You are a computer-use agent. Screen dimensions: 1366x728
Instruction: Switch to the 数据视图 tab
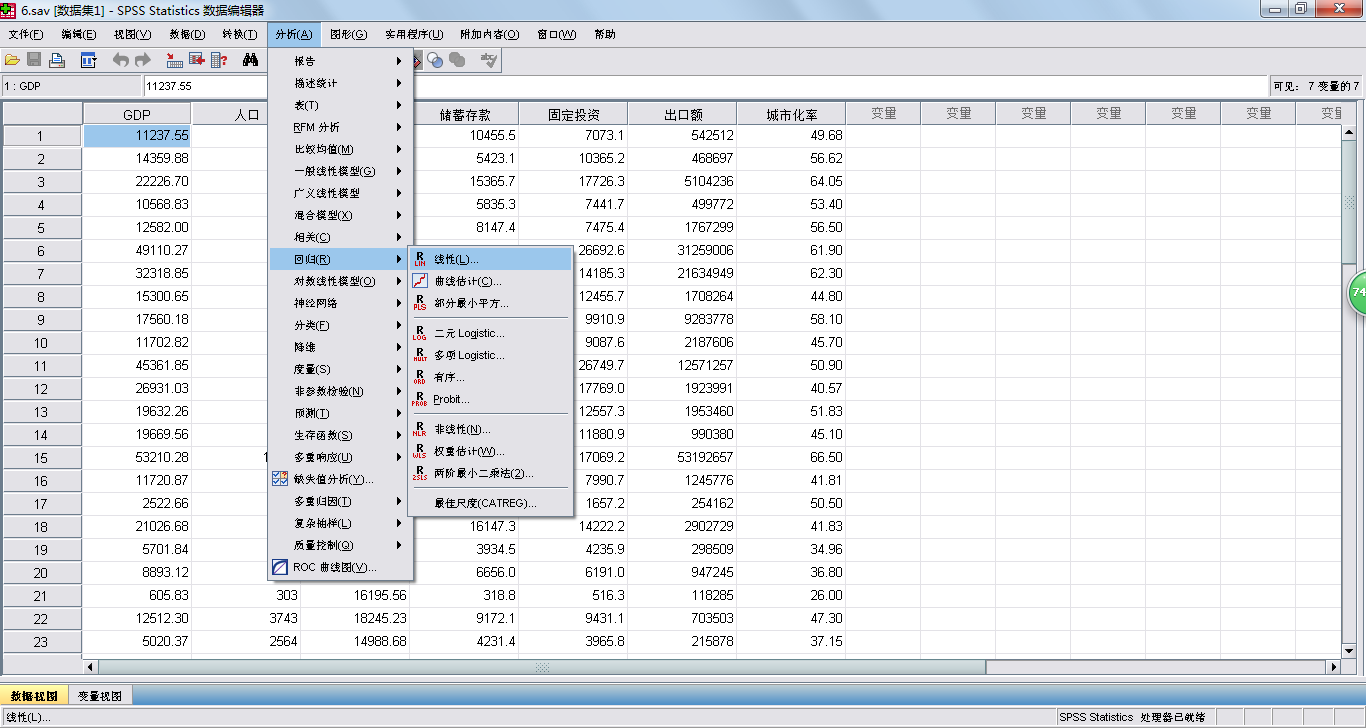pyautogui.click(x=34, y=696)
